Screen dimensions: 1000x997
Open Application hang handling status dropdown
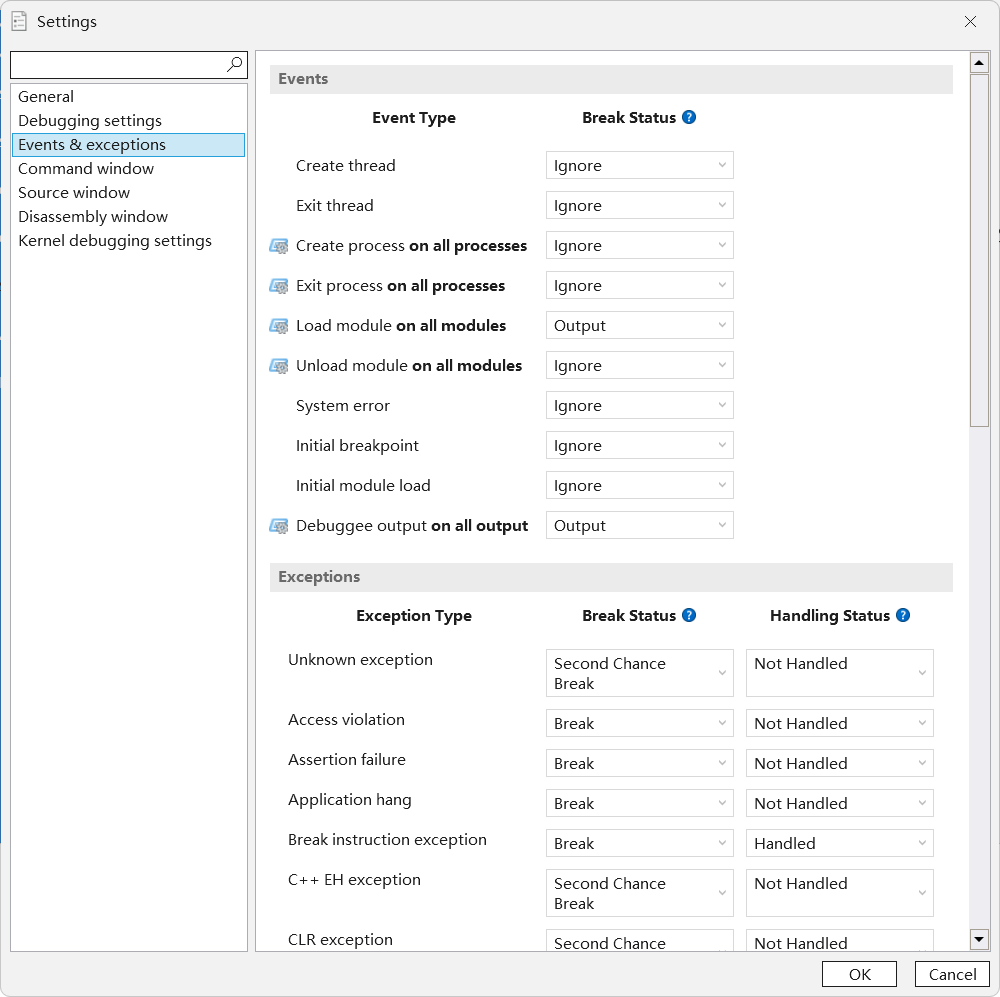tap(840, 803)
